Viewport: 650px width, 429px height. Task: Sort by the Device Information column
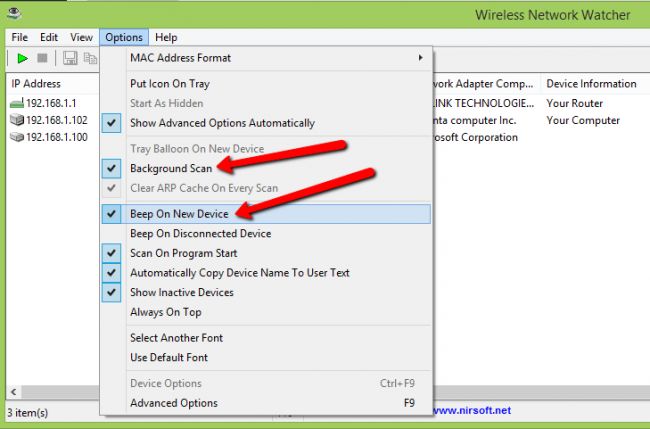[595, 84]
